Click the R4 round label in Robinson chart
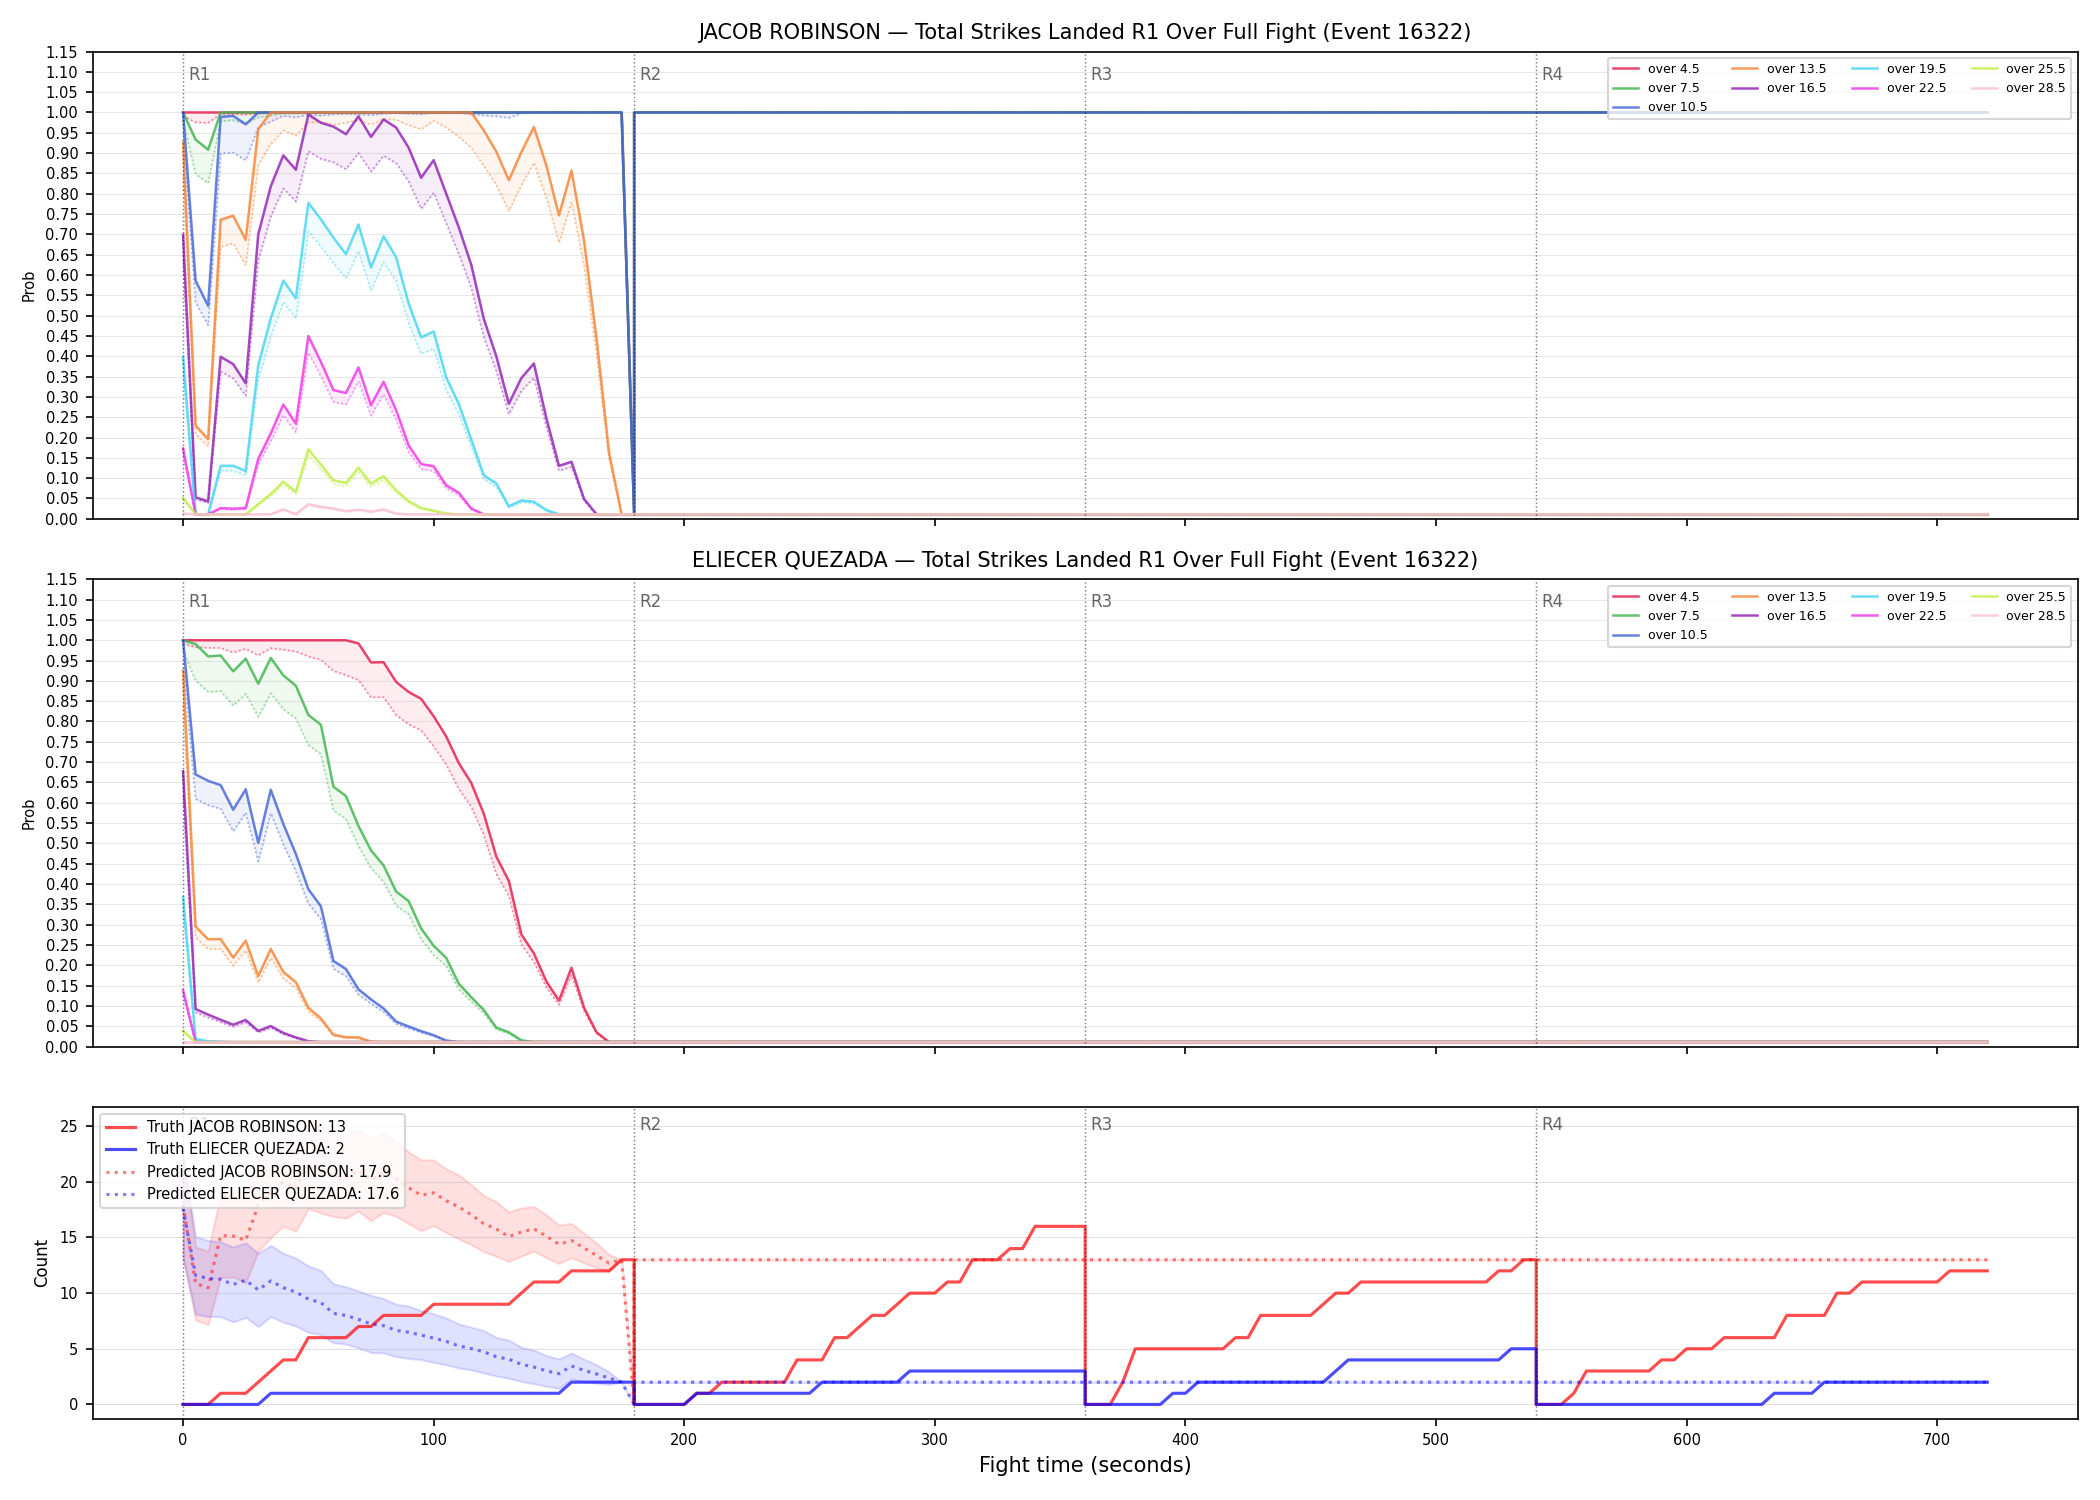This screenshot has height=1500, width=2100. [1552, 74]
